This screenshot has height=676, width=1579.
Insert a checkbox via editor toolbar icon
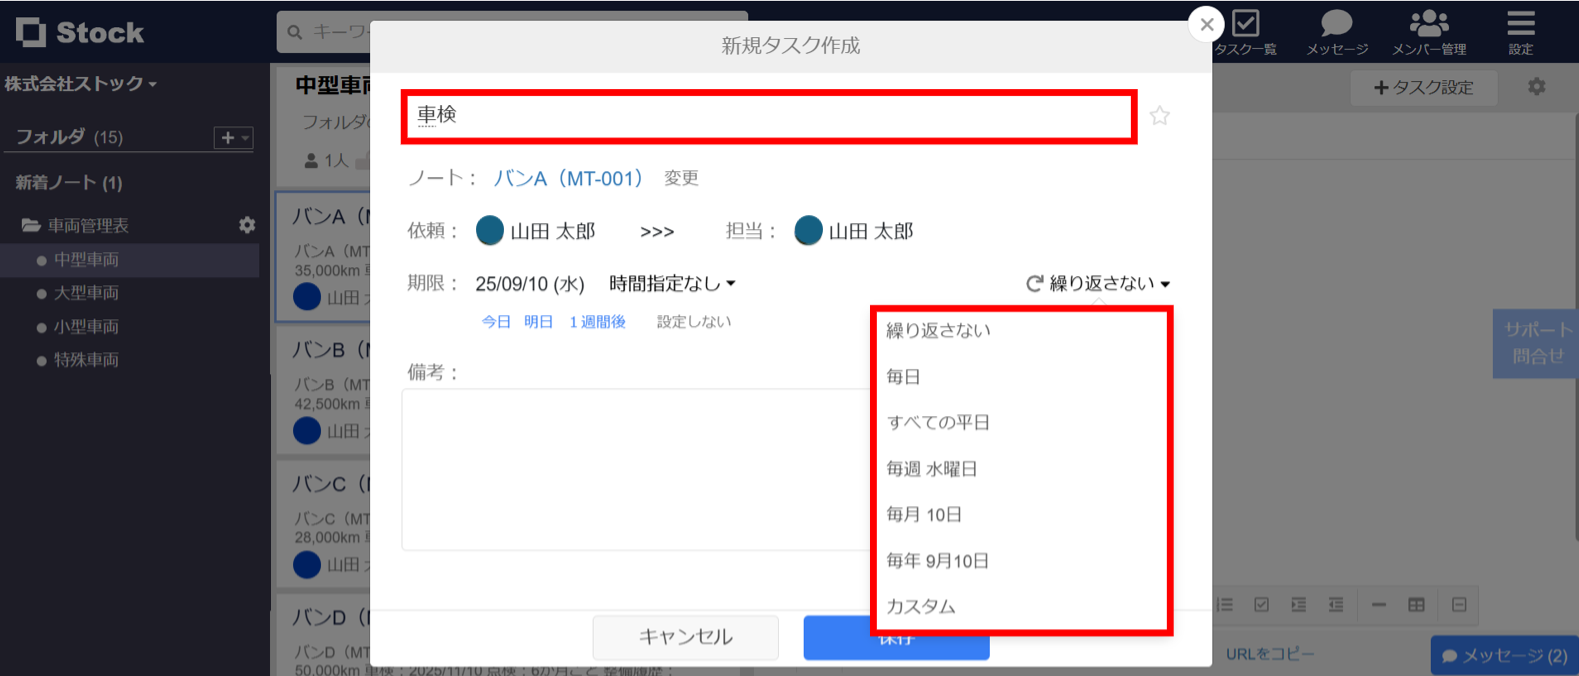[x=1261, y=605]
